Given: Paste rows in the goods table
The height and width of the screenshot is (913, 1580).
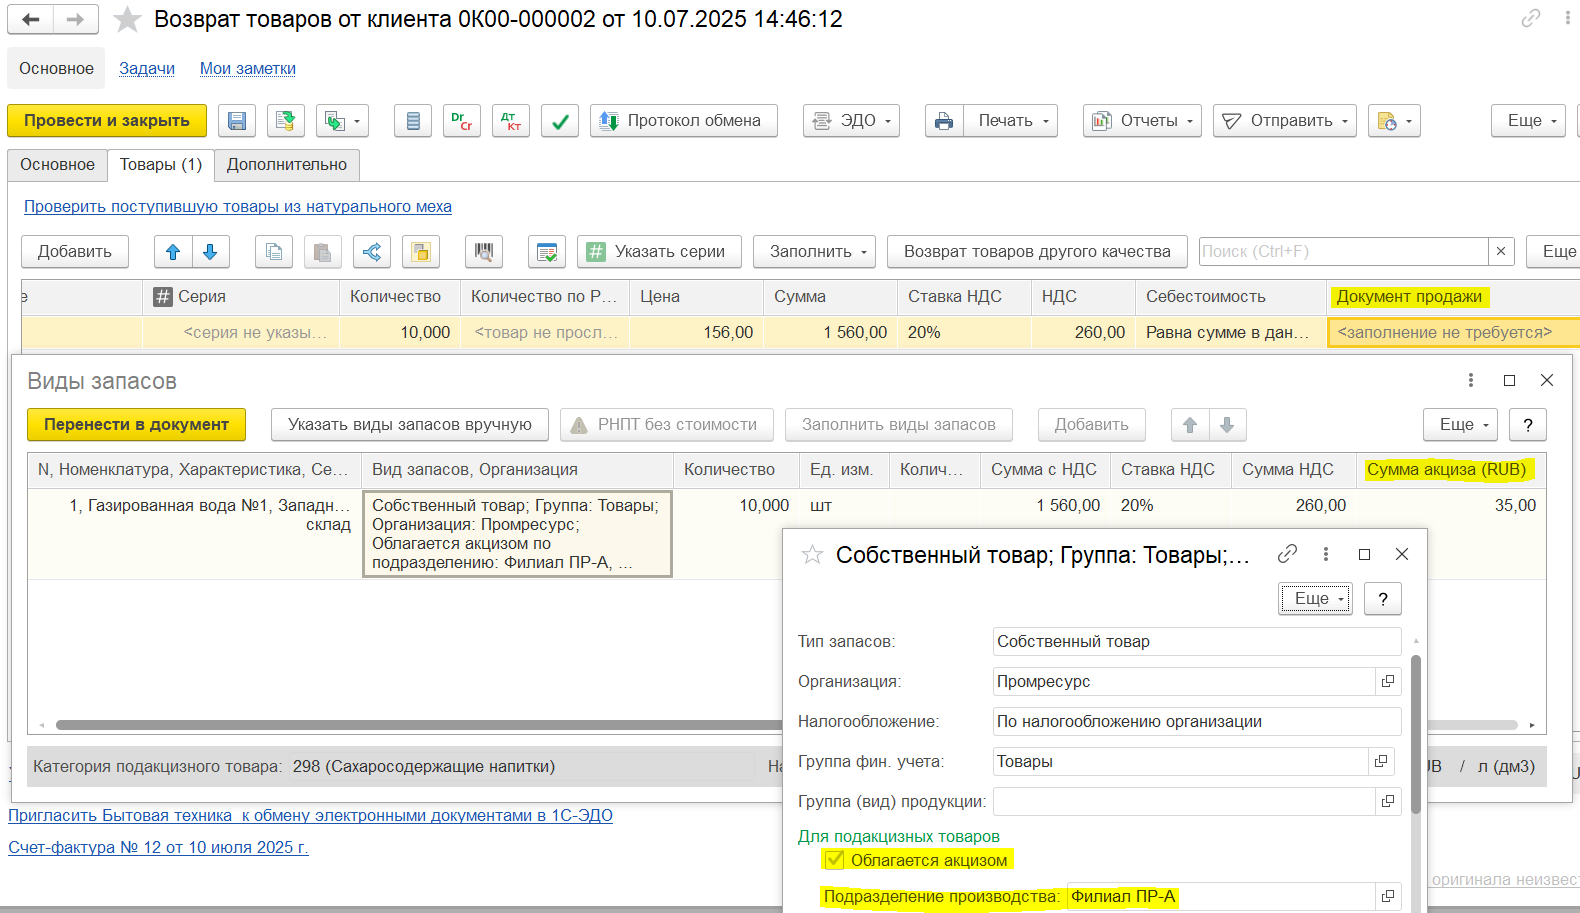Looking at the screenshot, I should [x=322, y=252].
